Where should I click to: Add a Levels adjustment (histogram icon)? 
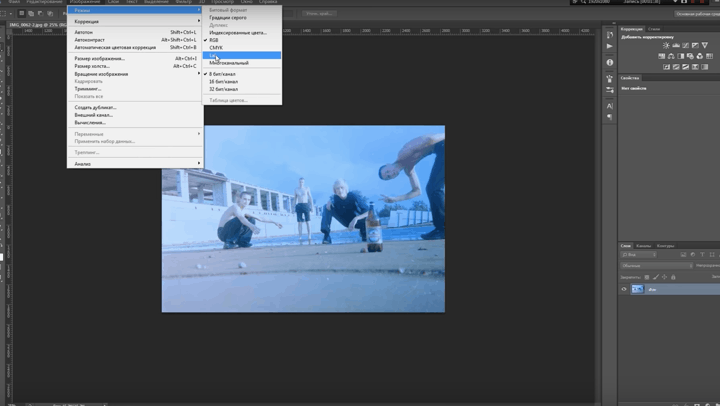[676, 45]
